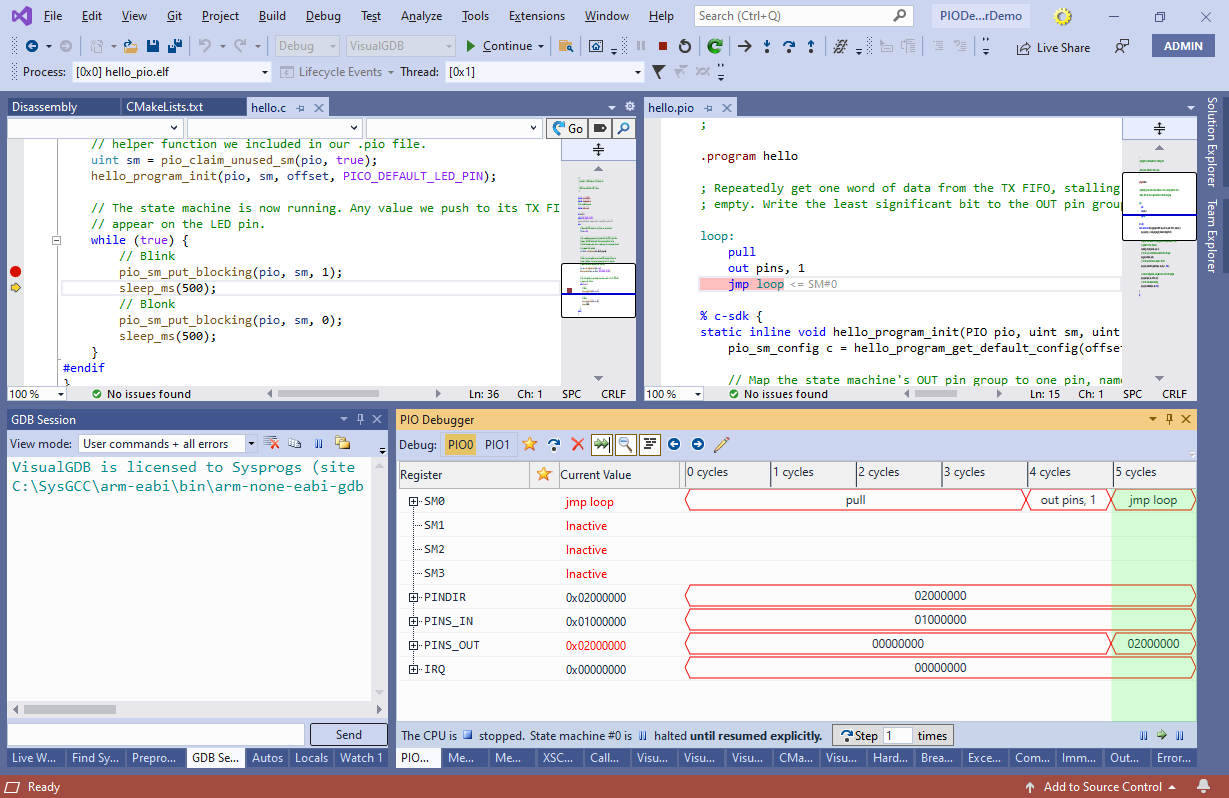Collapse the while (true) code block
This screenshot has height=798, width=1229.
click(56, 240)
